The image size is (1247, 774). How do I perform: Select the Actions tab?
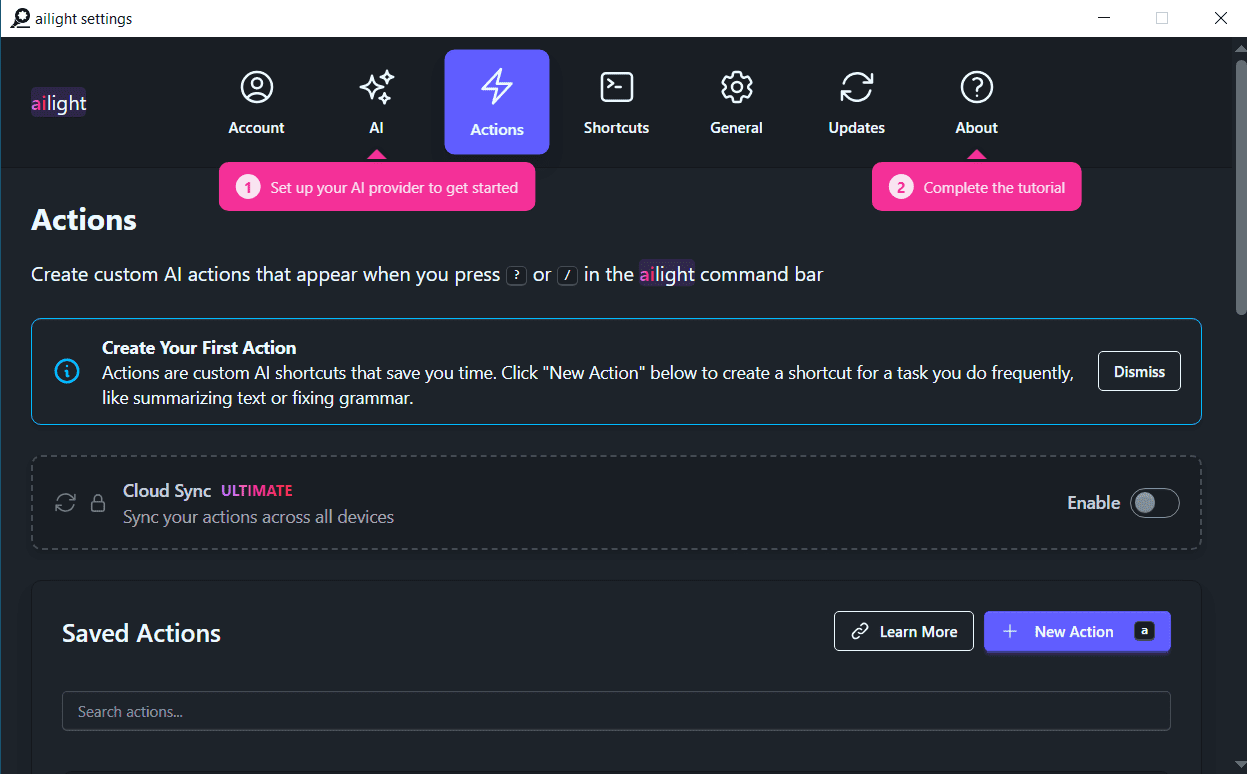[497, 102]
